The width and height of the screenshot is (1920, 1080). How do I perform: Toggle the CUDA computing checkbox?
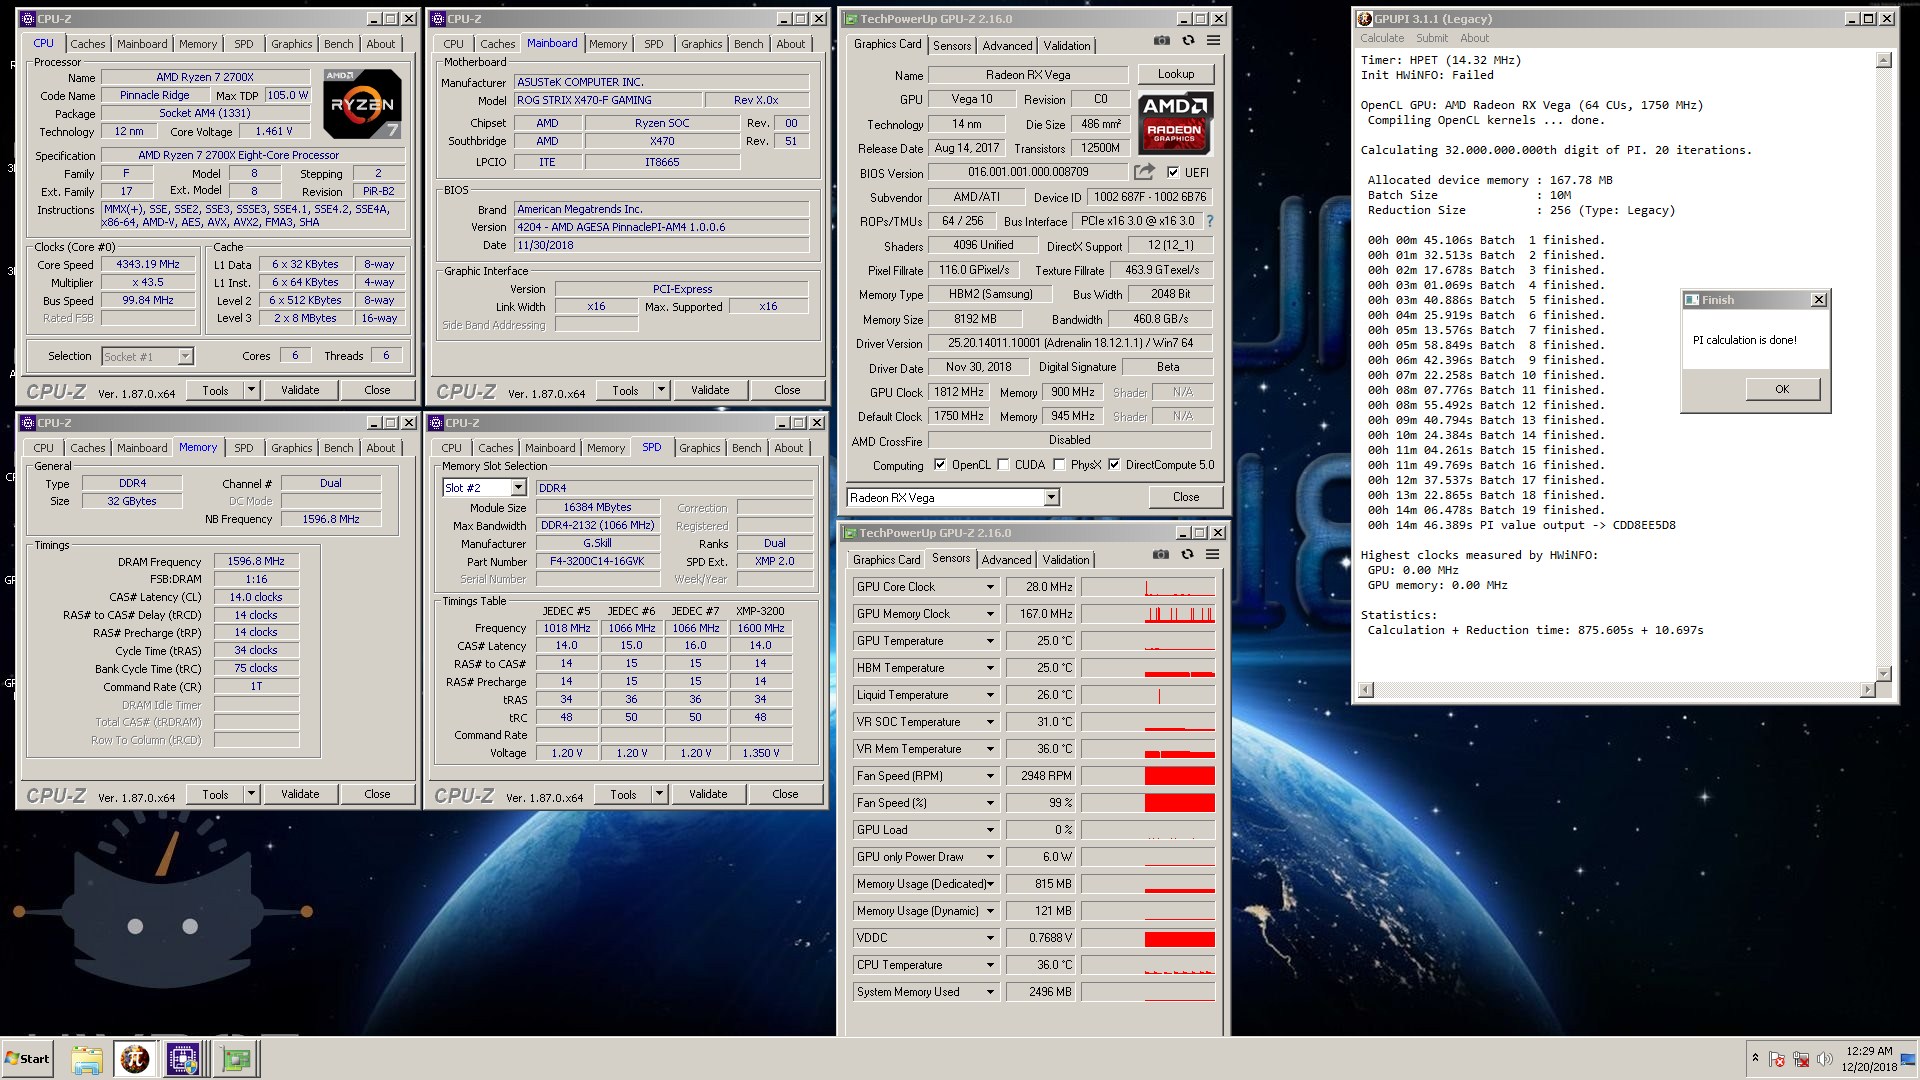tap(1003, 464)
